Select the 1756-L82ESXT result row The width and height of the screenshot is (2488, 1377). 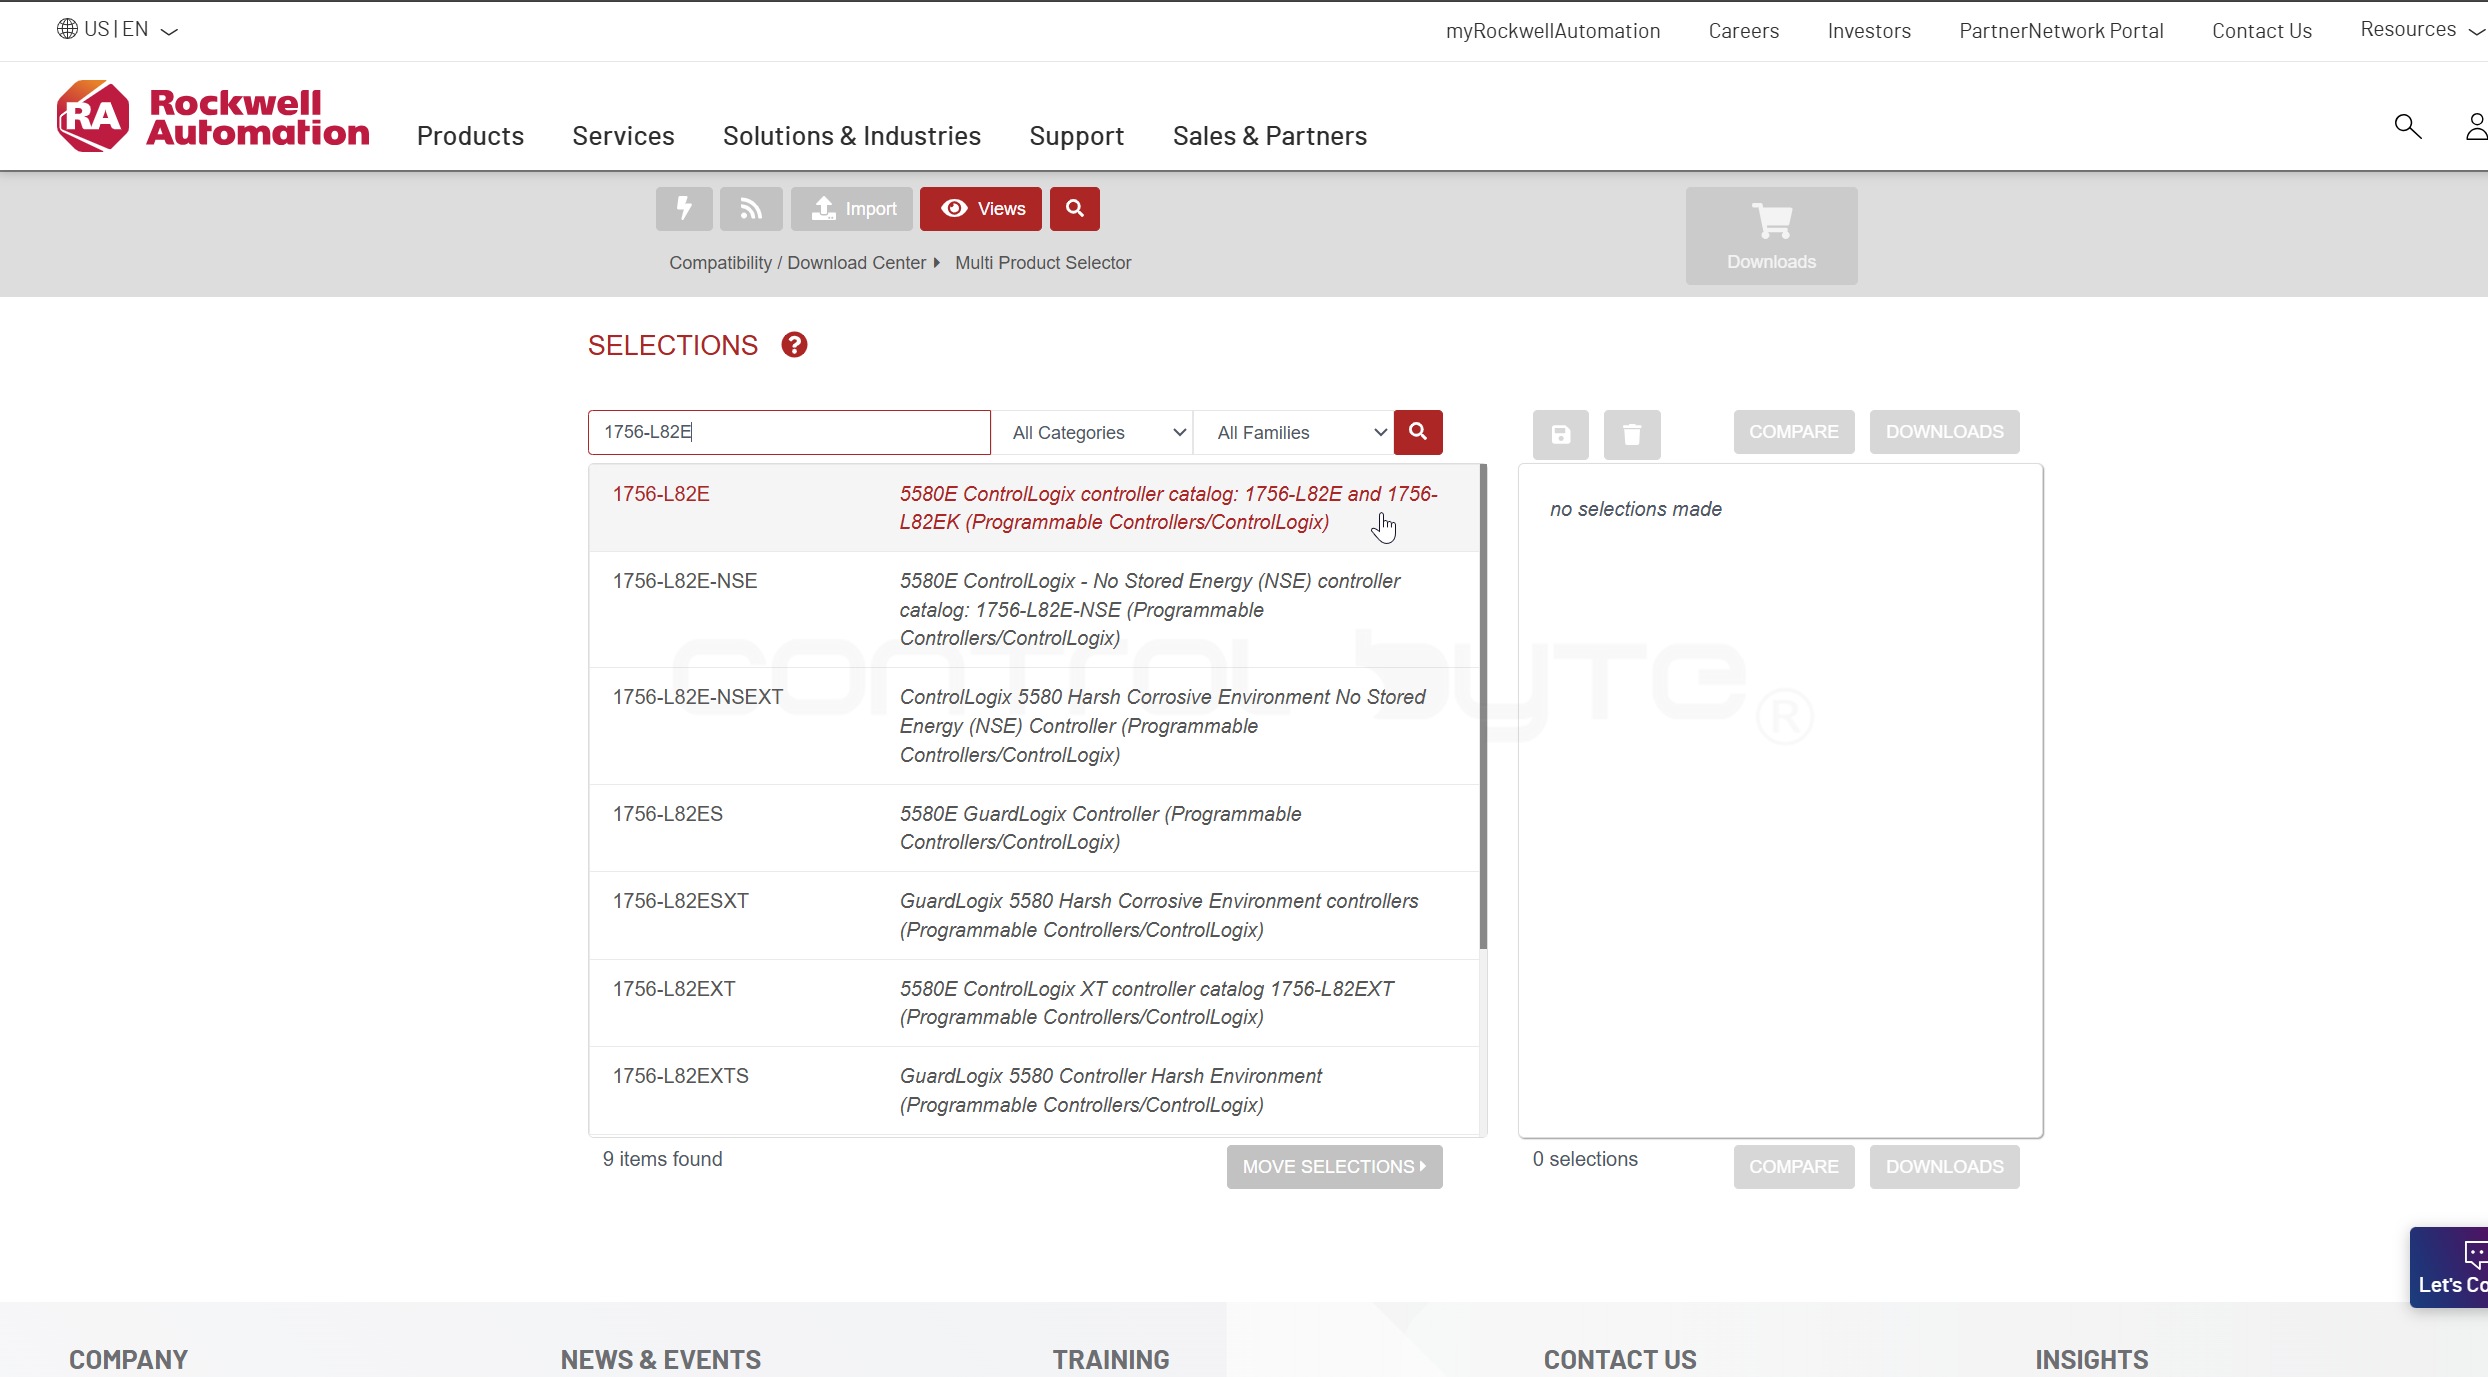pos(1034,915)
